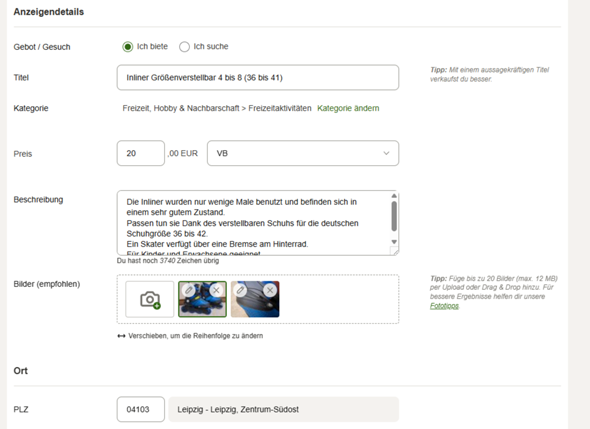Click the move arrows icon beside Verschieben

[121, 336]
